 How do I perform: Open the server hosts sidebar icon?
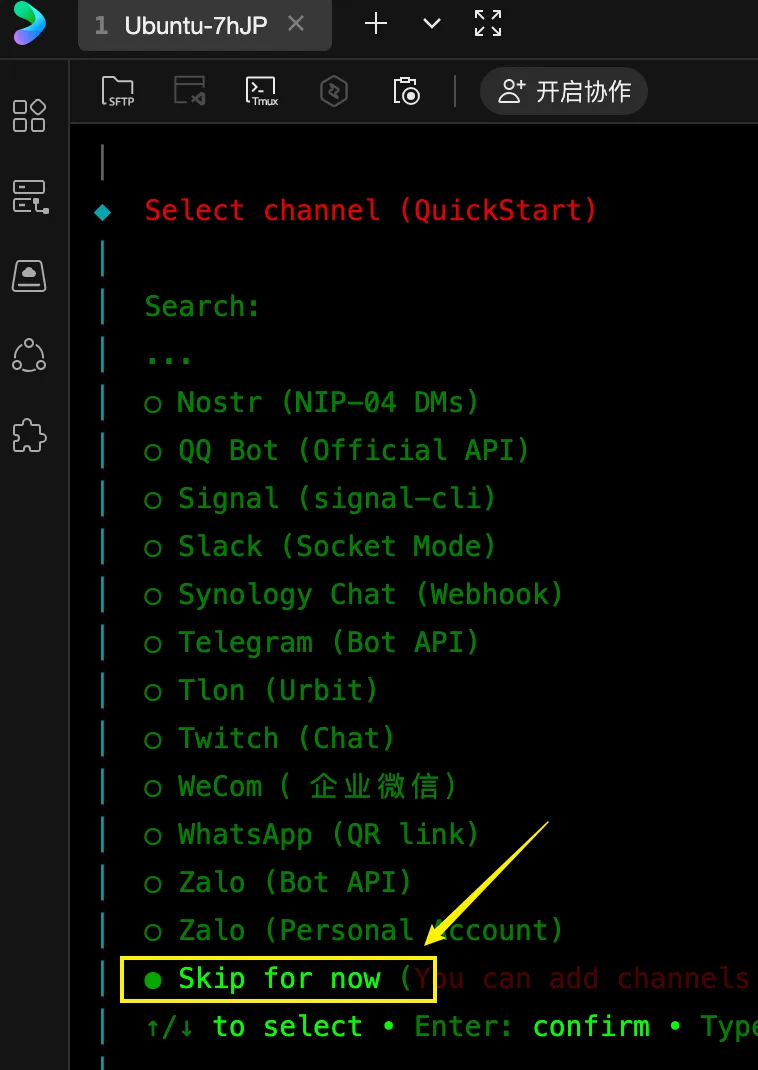[29, 196]
